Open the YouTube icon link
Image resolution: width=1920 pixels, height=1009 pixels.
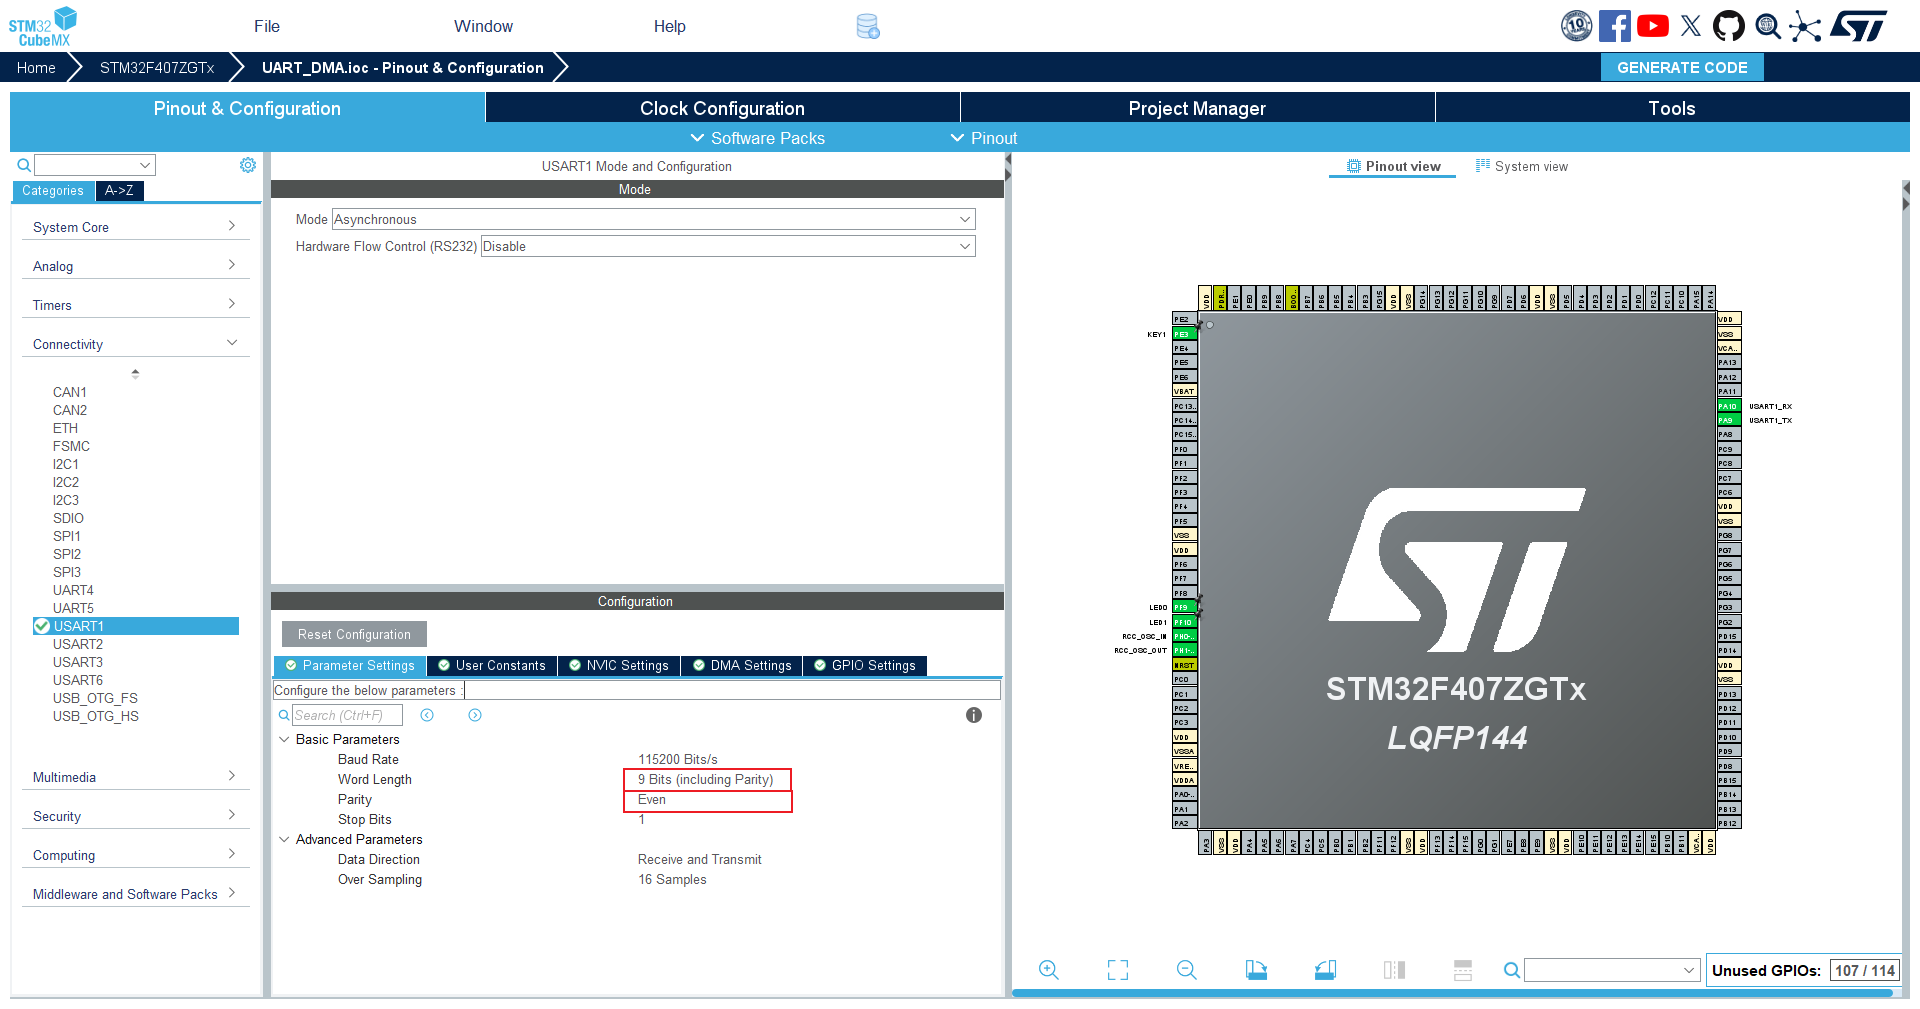(x=1653, y=26)
